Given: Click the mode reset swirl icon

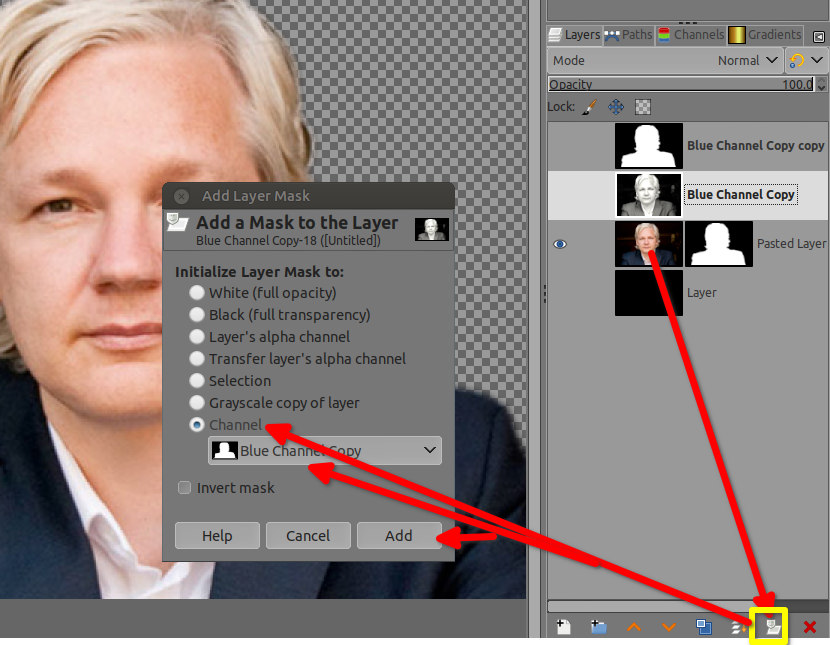Looking at the screenshot, I should 796,61.
